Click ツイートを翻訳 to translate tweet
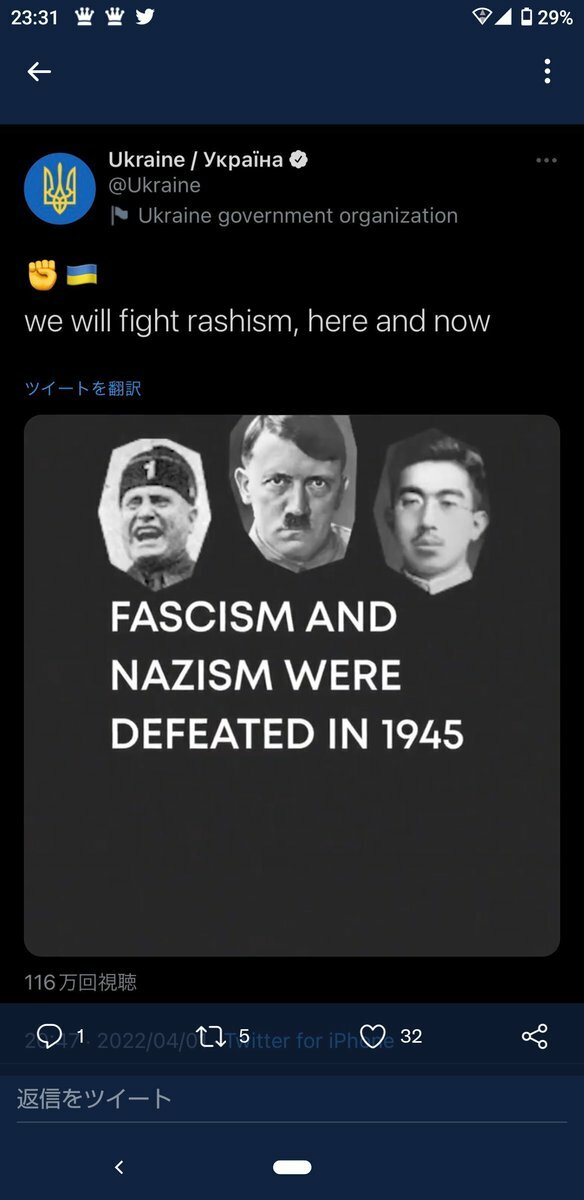Screen dimensions: 584x1200 tap(83, 388)
